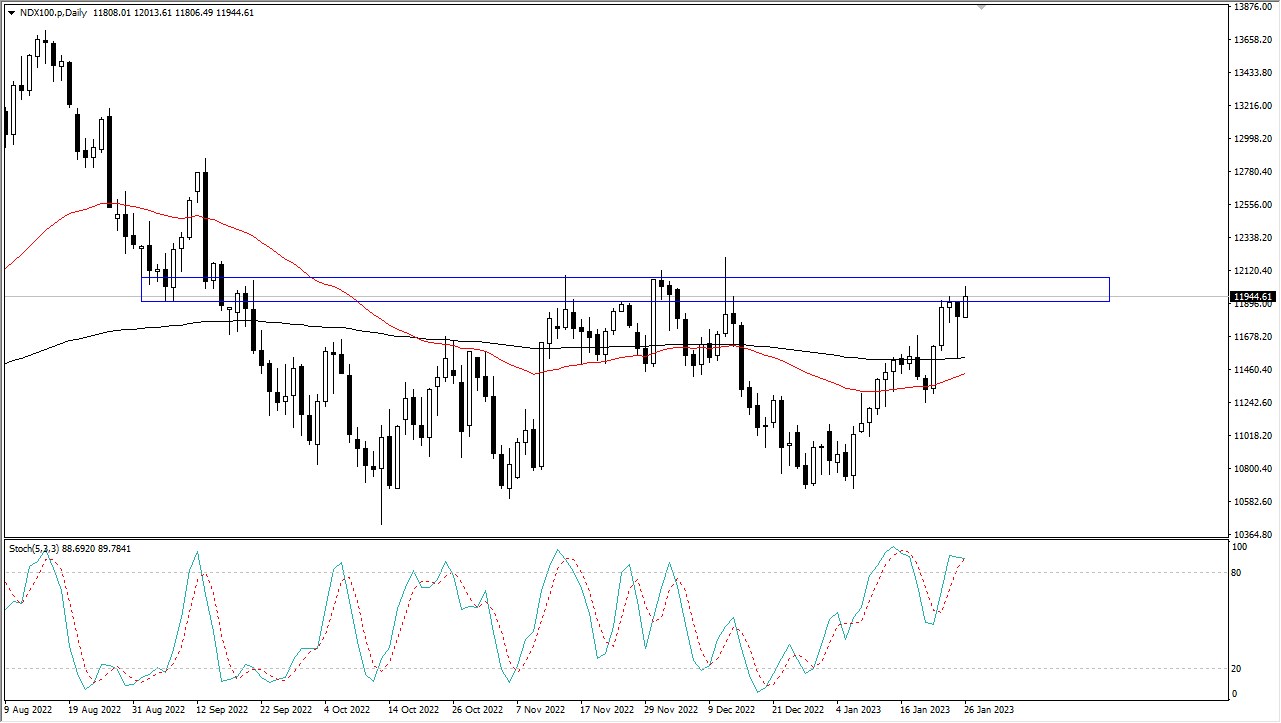Click the 9 Aug 2022 date label
1281x723 pixels.
tap(29, 709)
